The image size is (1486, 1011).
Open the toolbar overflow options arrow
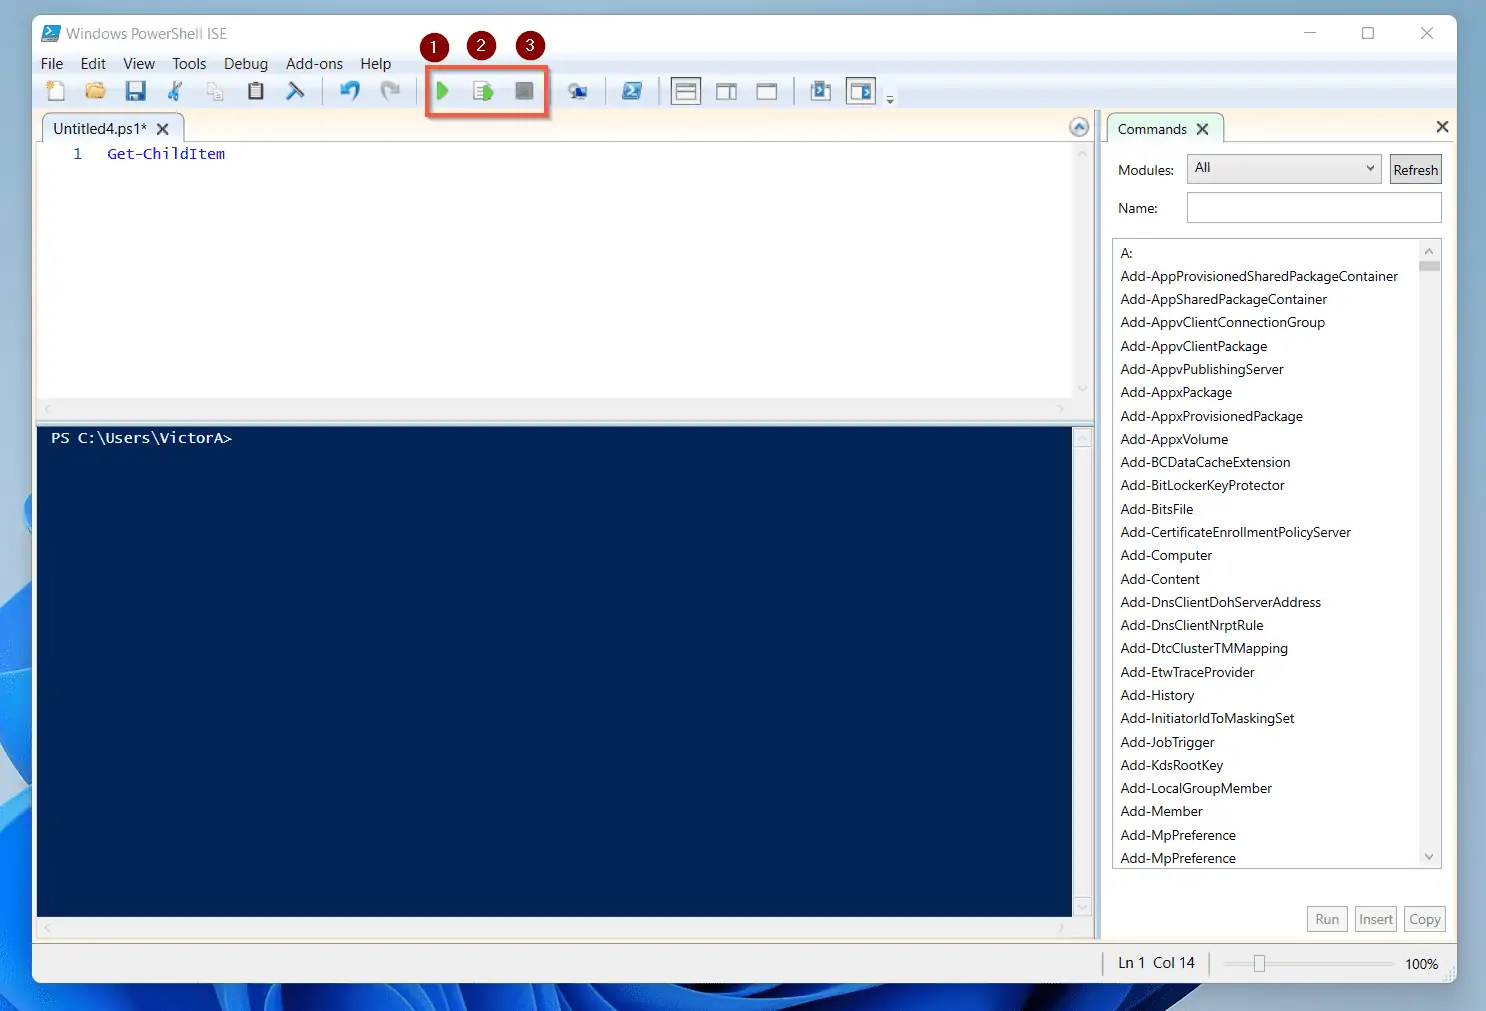point(890,99)
